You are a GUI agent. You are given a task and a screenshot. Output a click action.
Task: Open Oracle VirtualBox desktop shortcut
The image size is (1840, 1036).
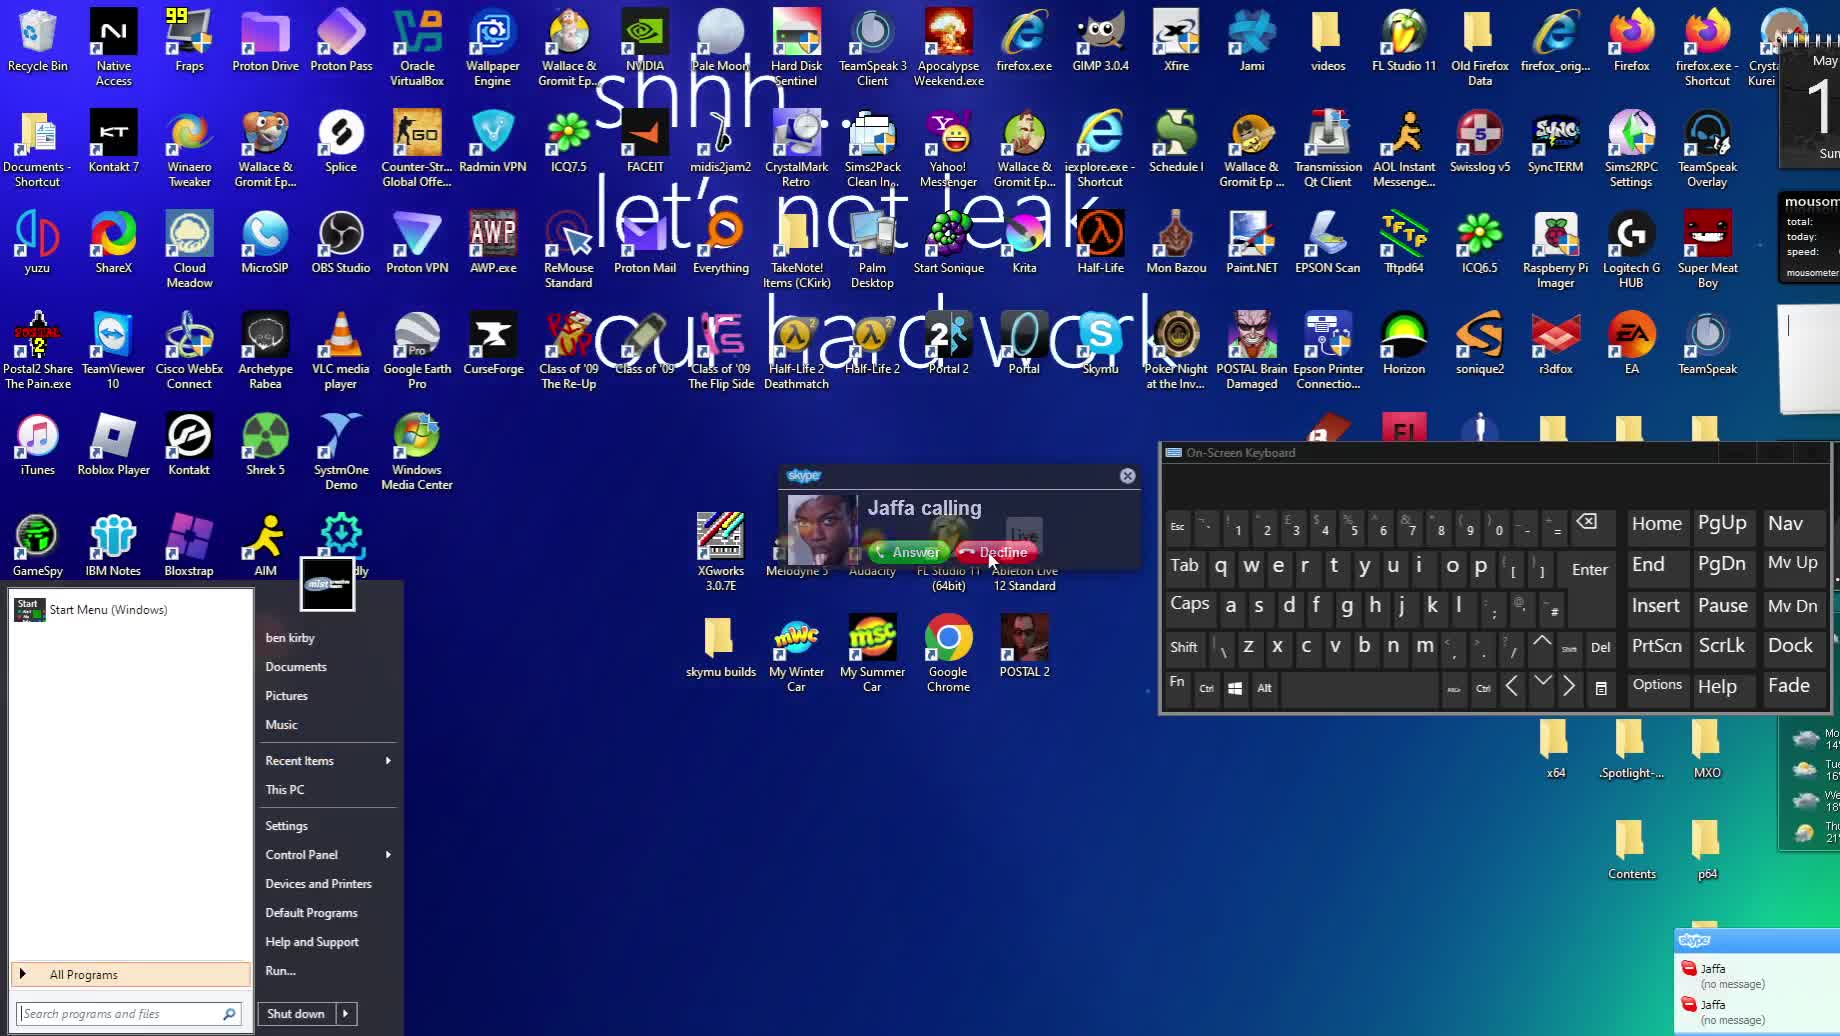pyautogui.click(x=417, y=48)
